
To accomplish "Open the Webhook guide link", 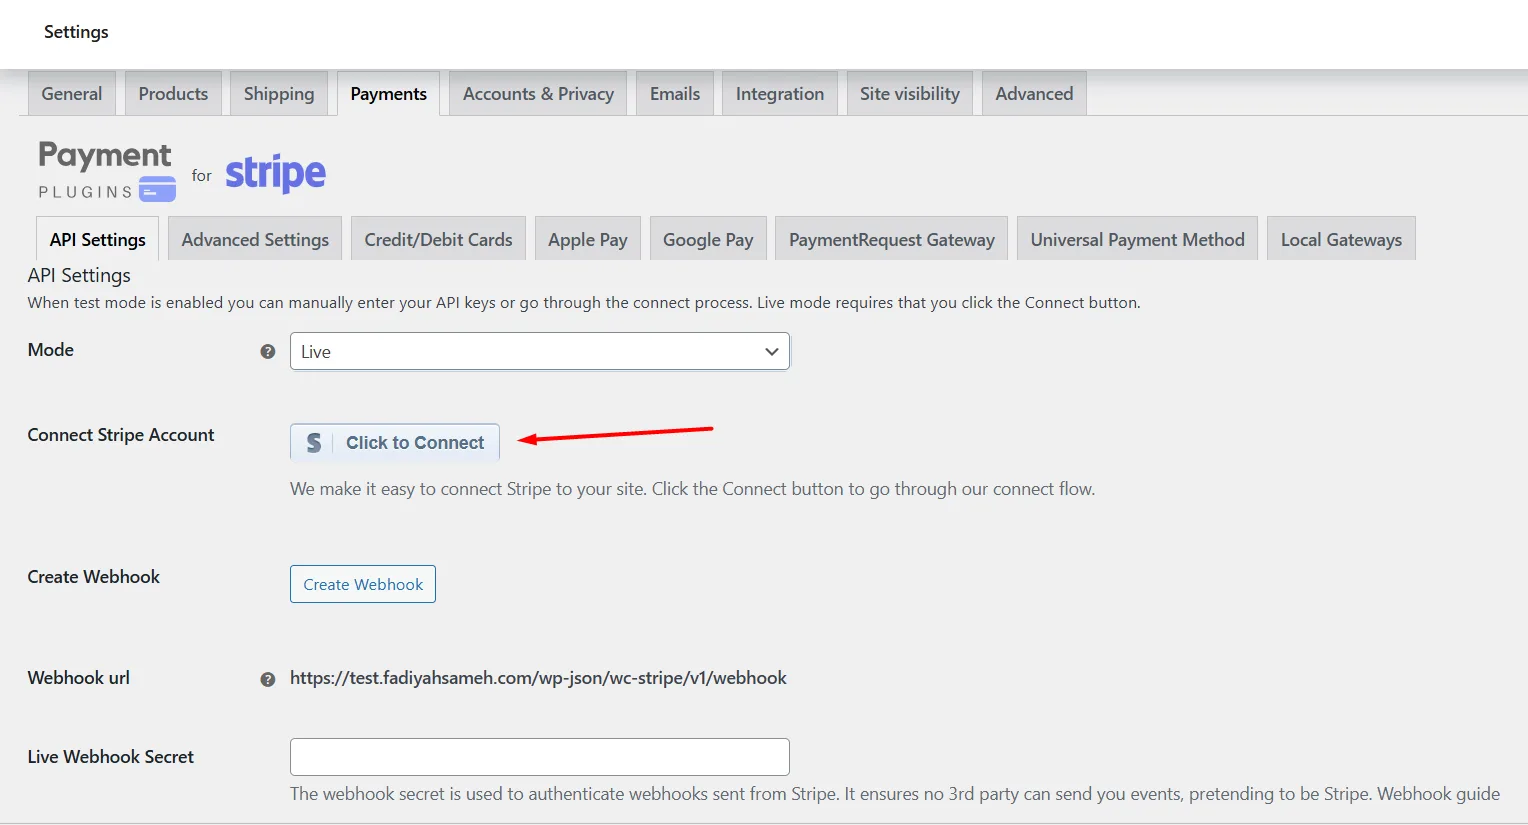I will (x=1438, y=794).
